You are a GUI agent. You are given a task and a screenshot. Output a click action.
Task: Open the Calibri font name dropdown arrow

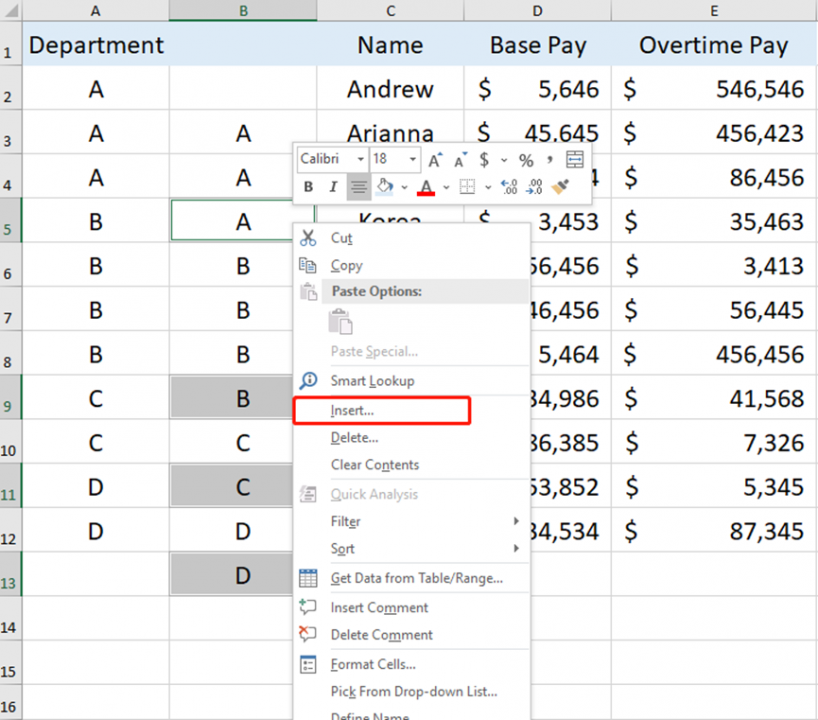360,159
